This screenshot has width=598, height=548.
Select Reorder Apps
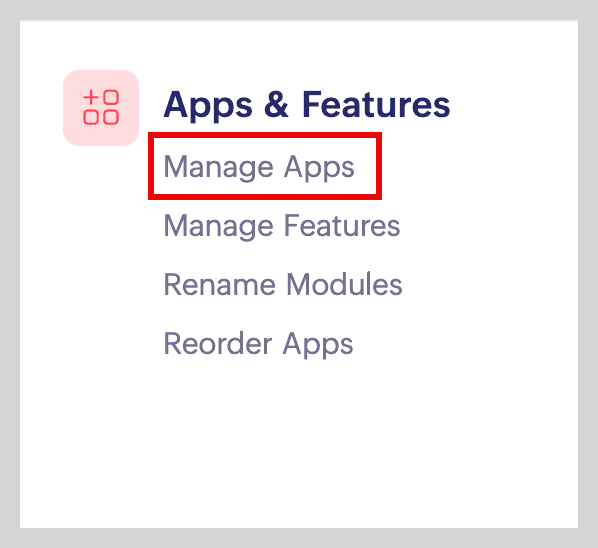pyautogui.click(x=258, y=344)
